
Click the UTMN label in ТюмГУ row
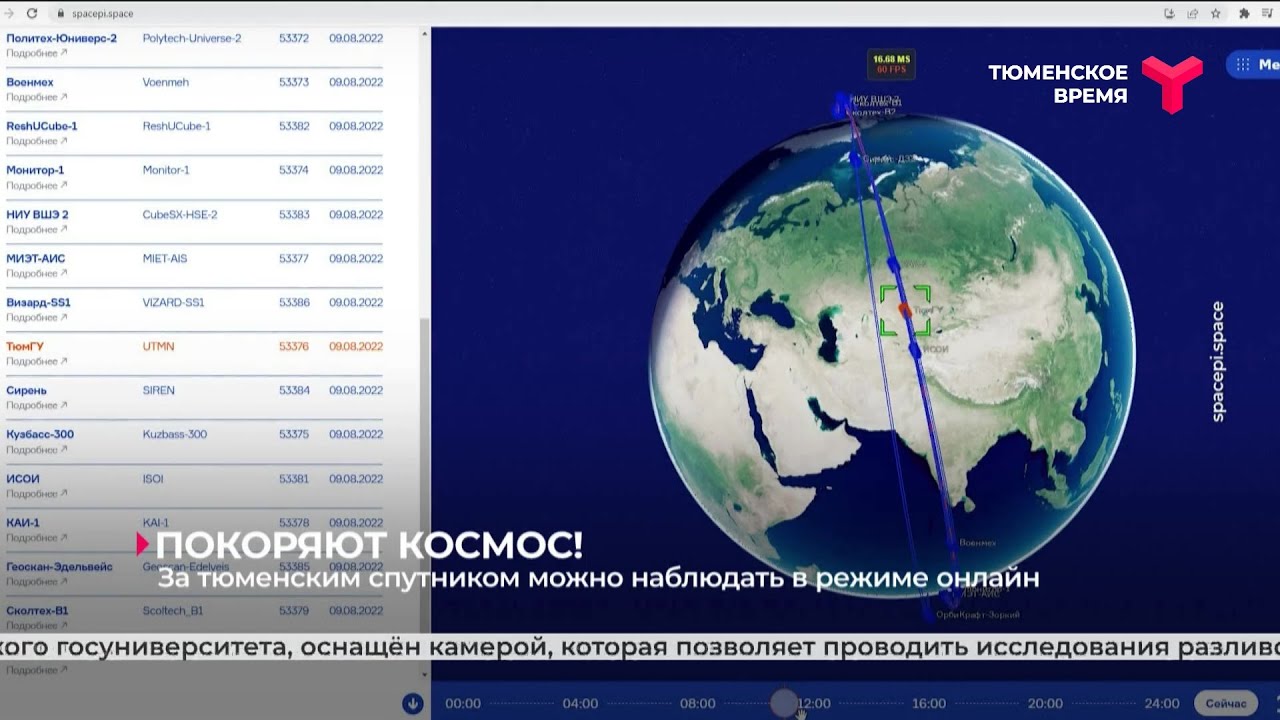coord(158,346)
